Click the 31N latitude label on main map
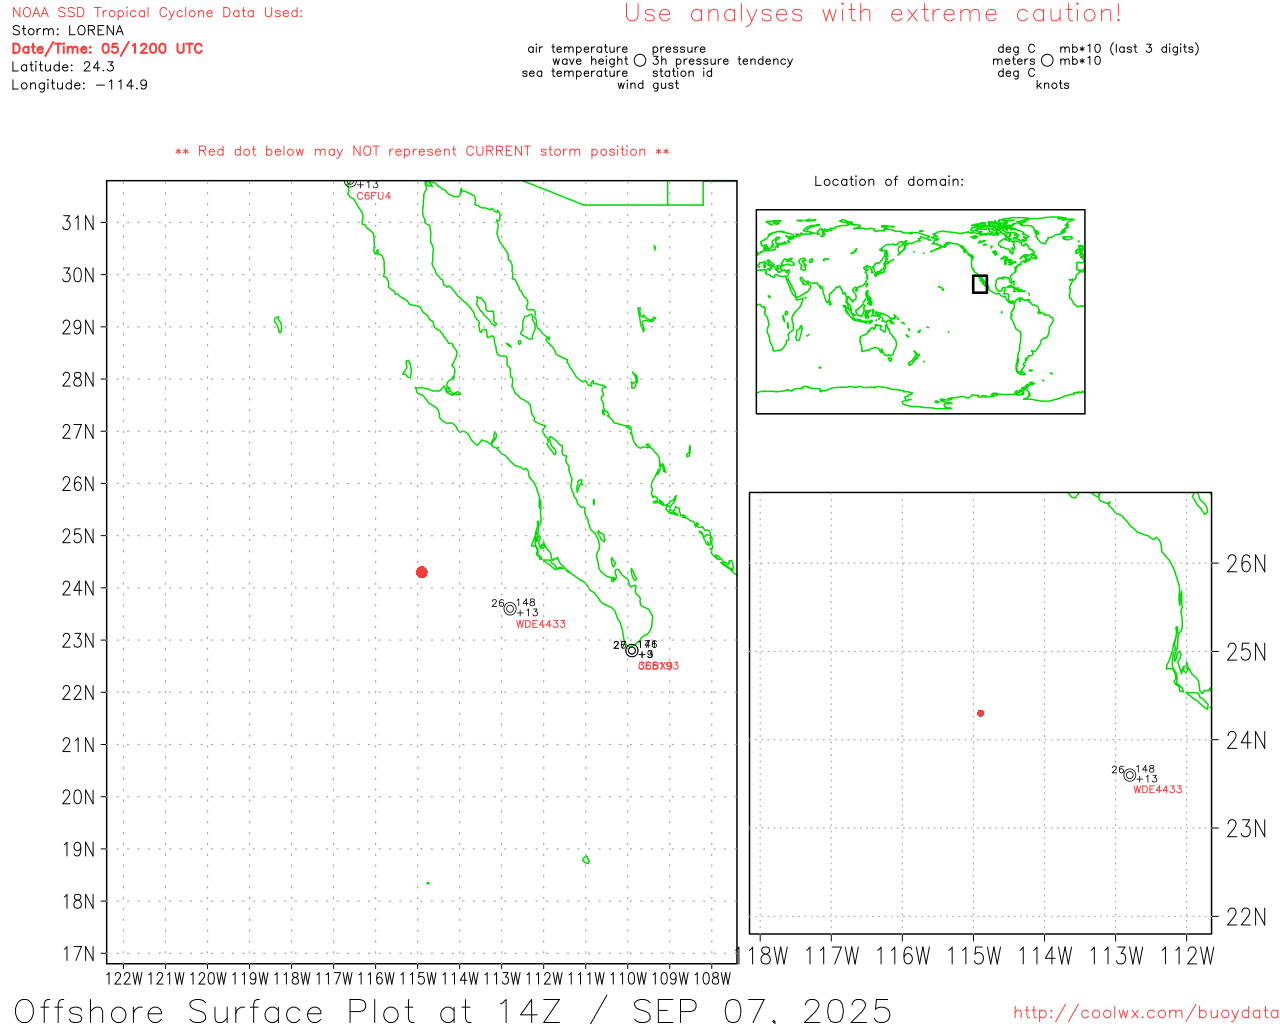Viewport: 1280px width, 1024px height. tap(79, 223)
